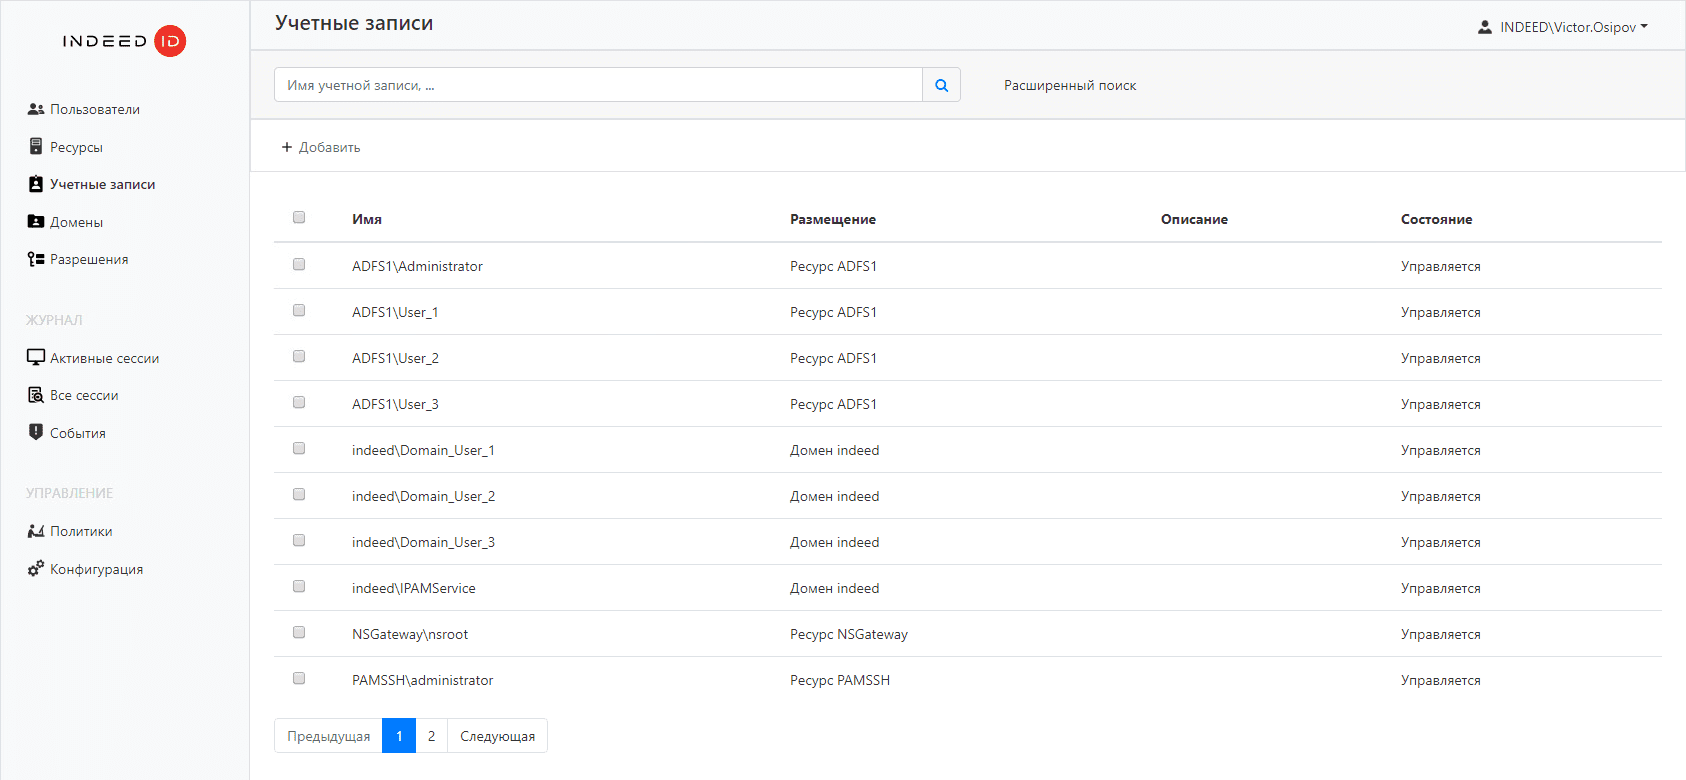Open Resources via its server icon
Viewport: 1686px width, 780px height.
(x=36, y=147)
